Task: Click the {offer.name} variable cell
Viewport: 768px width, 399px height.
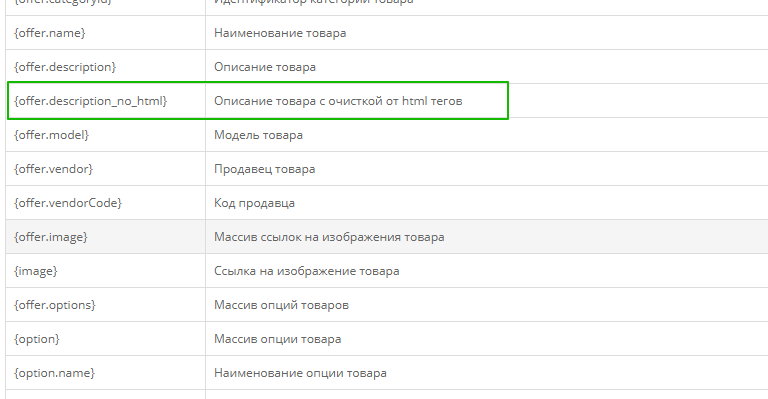Action: pos(105,33)
